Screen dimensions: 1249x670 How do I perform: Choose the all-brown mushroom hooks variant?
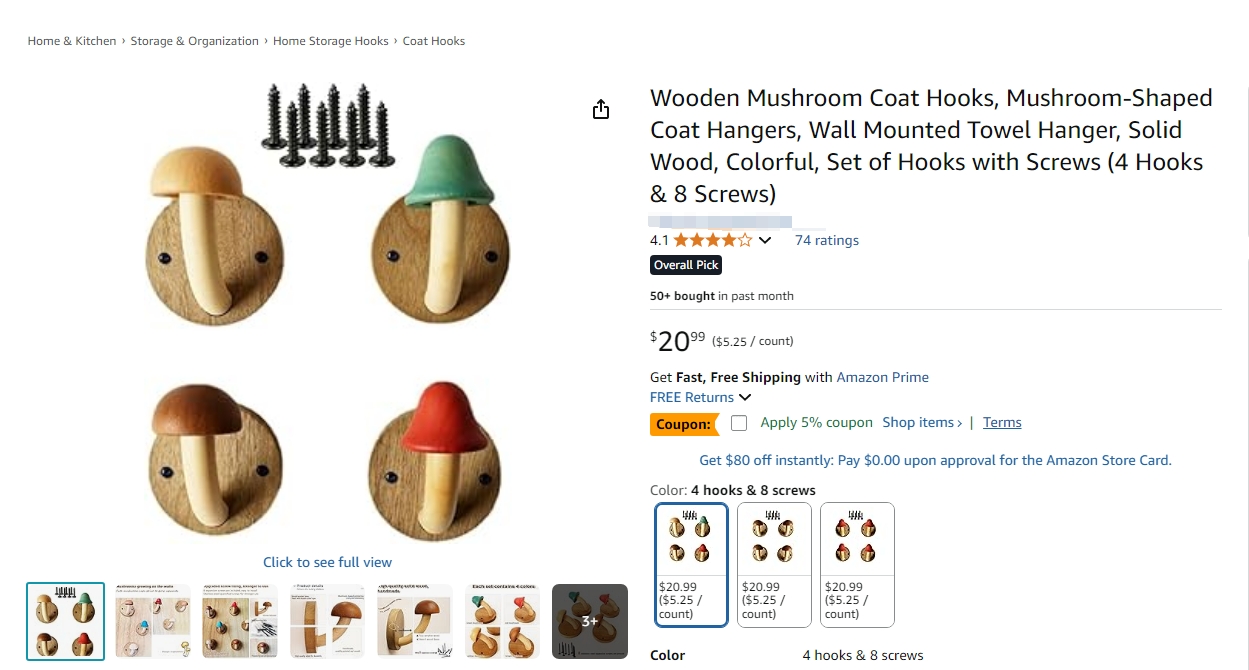(774, 565)
